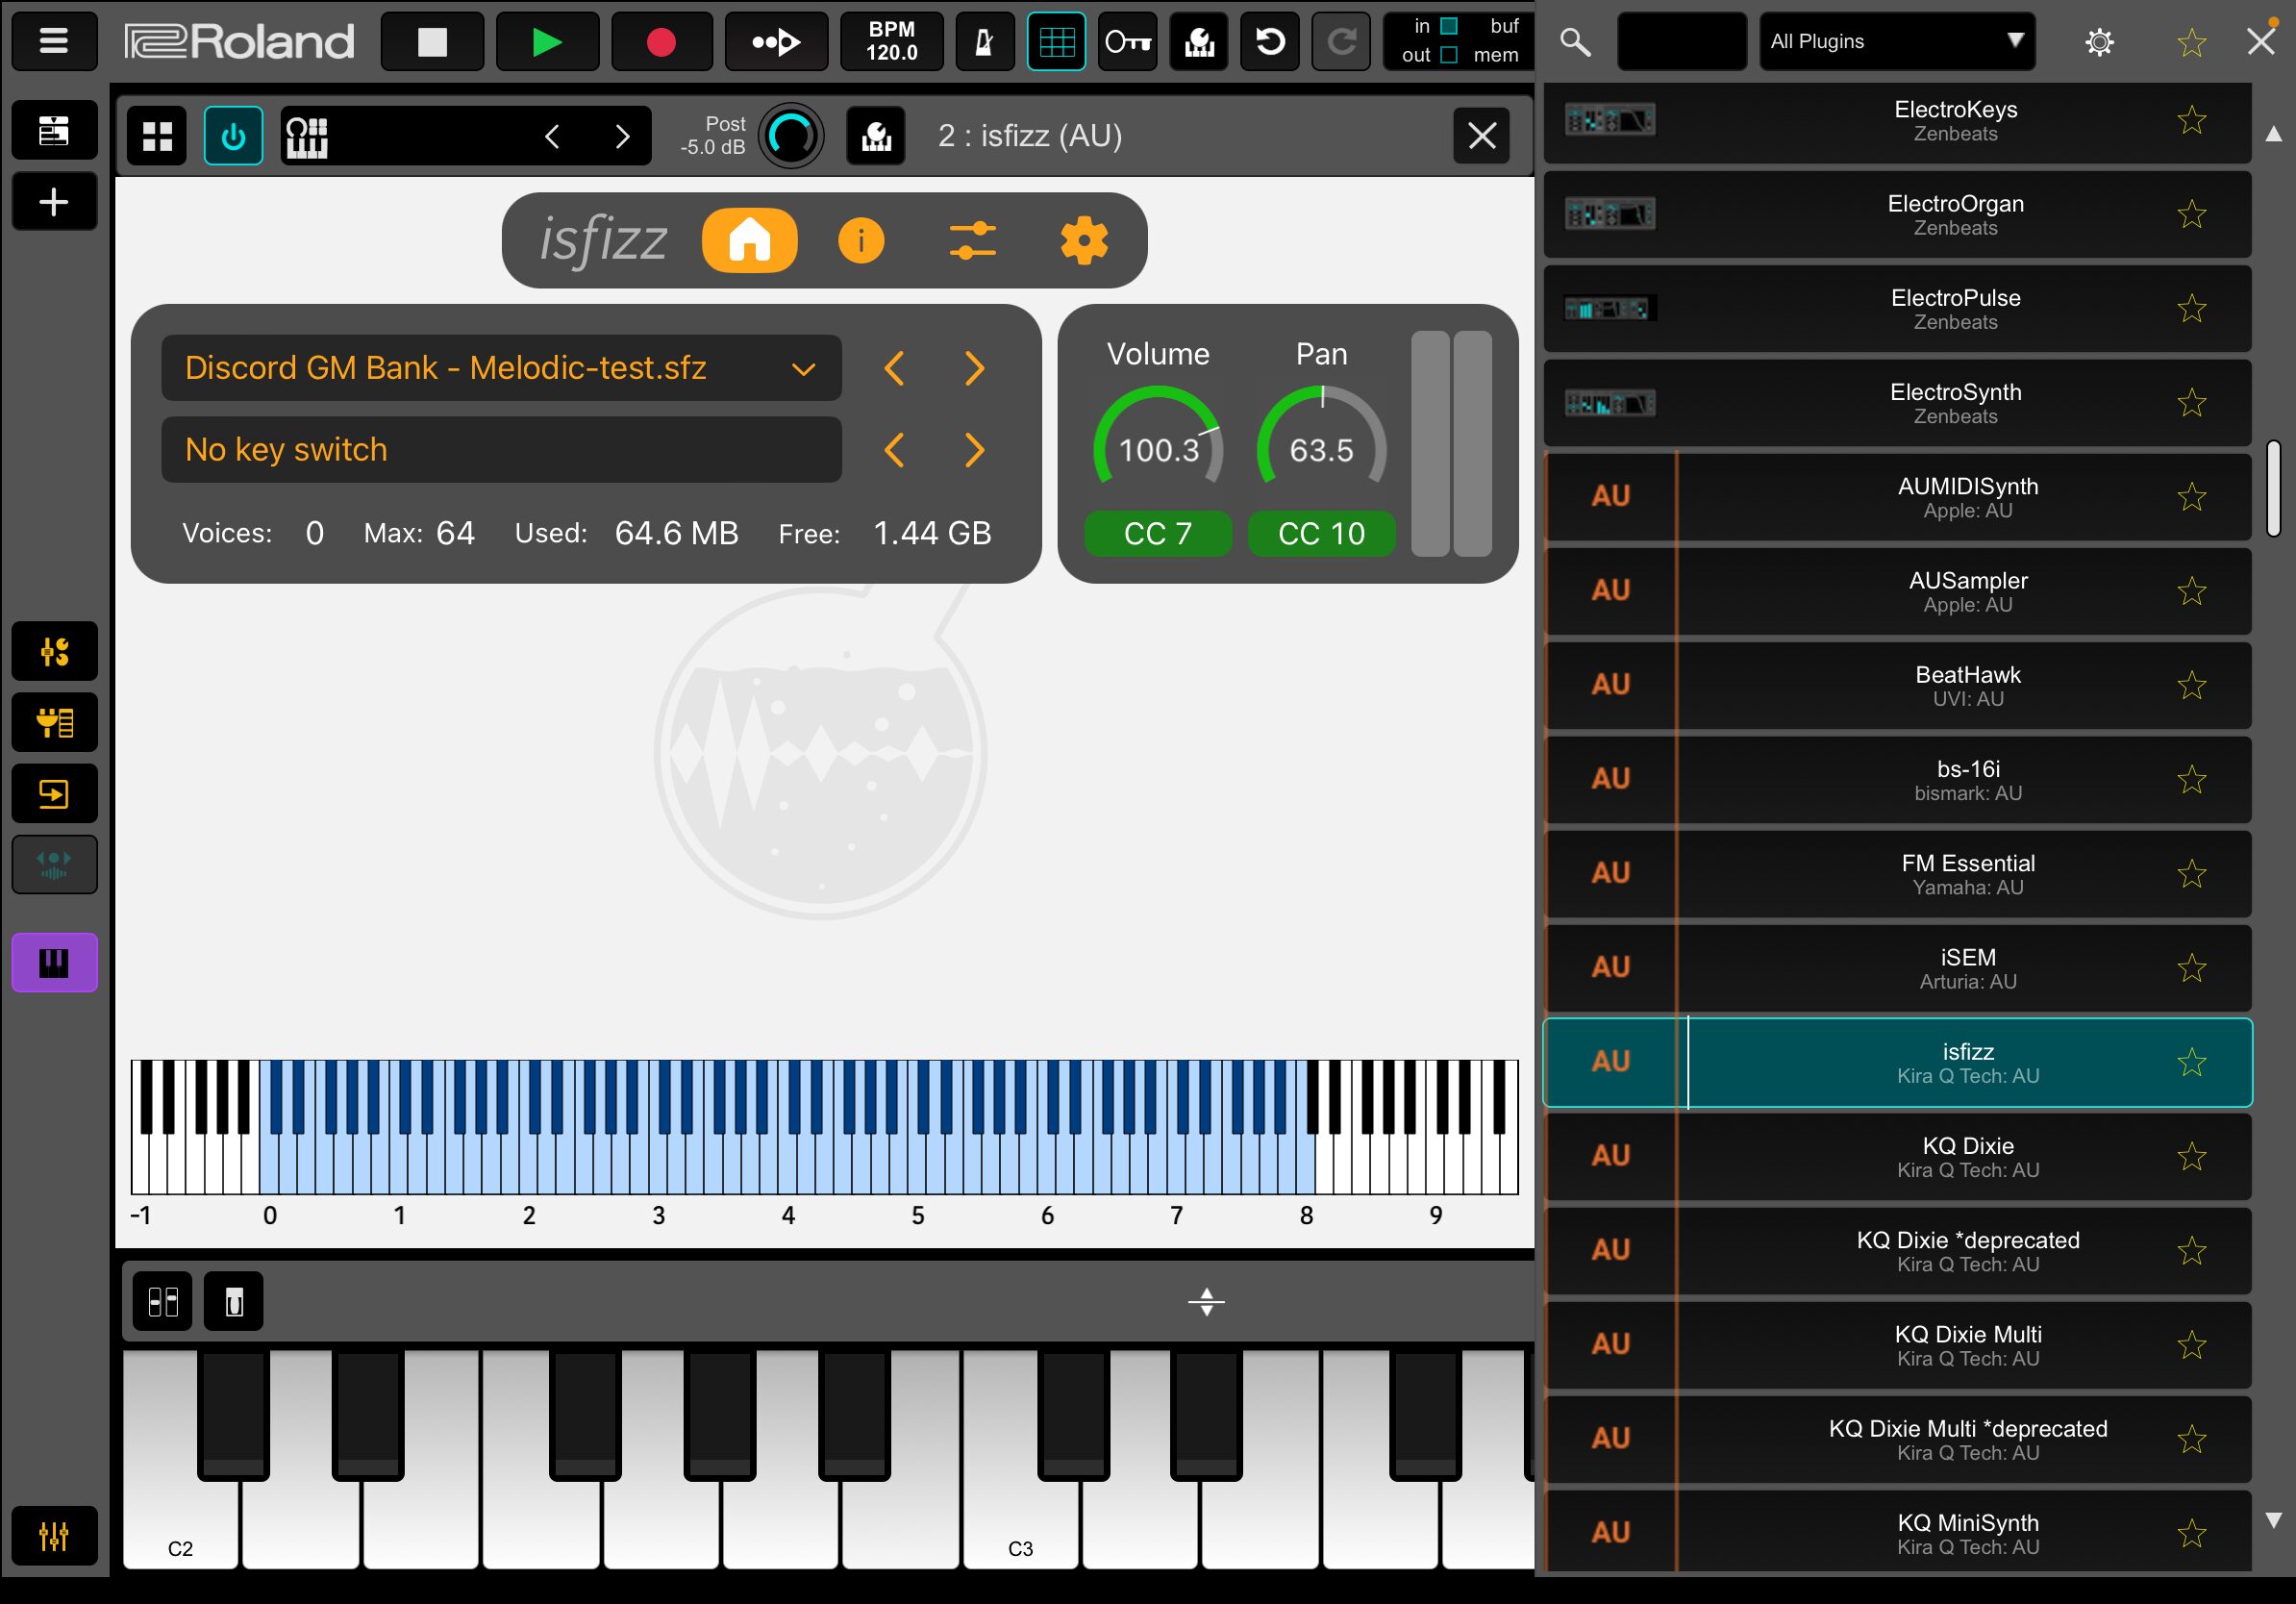Image resolution: width=2296 pixels, height=1604 pixels.
Task: Start recording with the red record button
Action: pos(661,41)
